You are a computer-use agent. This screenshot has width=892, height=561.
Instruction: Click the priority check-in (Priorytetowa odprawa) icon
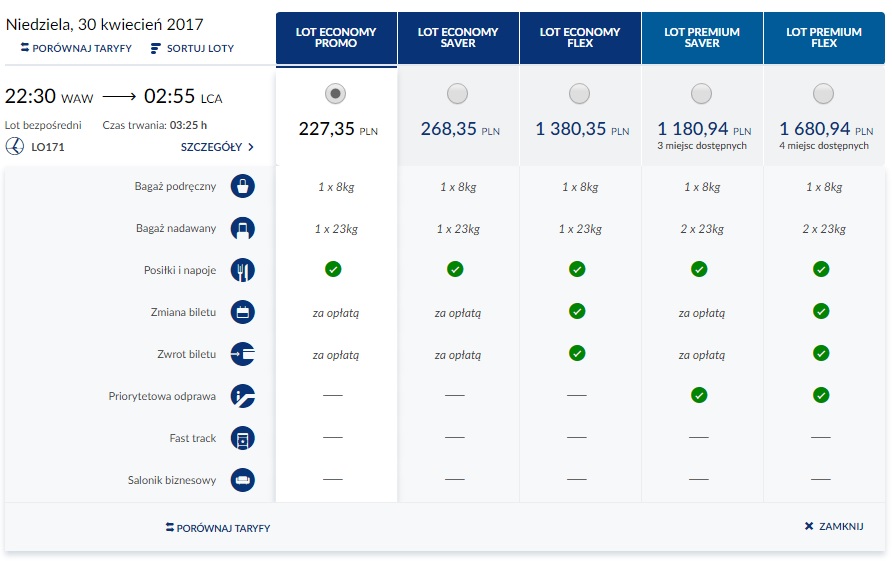242,396
